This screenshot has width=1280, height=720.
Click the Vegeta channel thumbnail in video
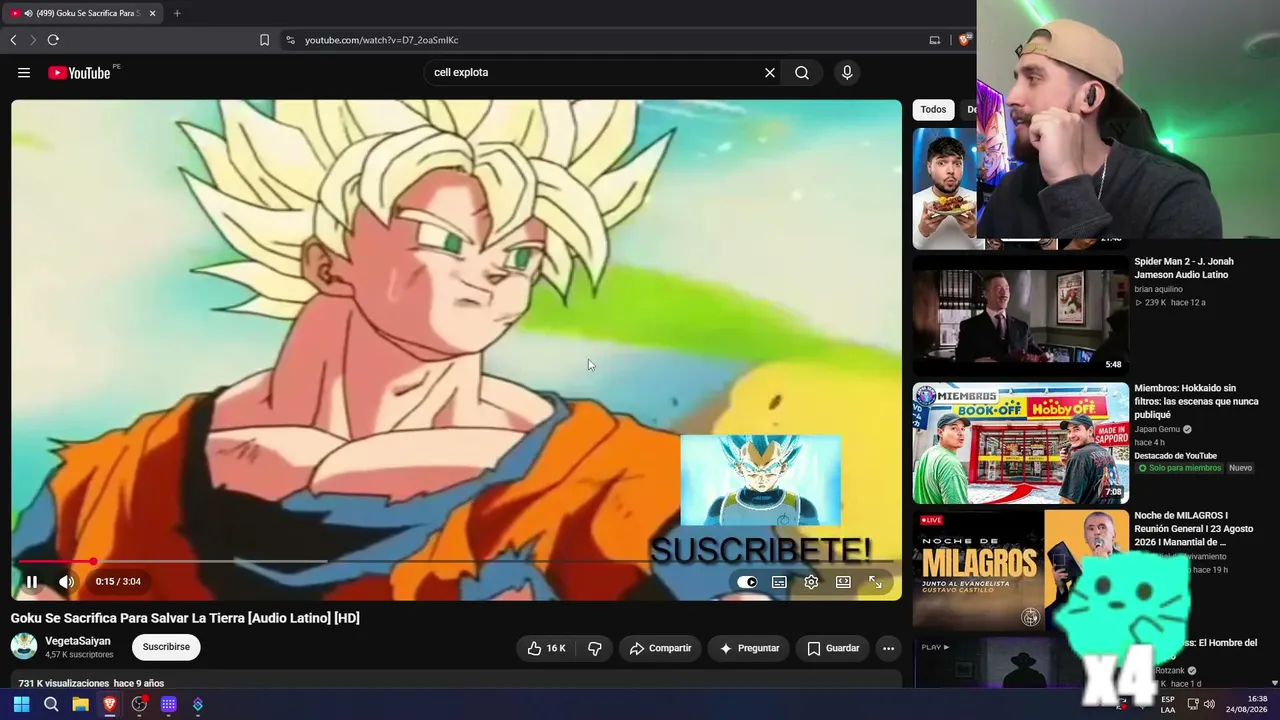coord(760,480)
